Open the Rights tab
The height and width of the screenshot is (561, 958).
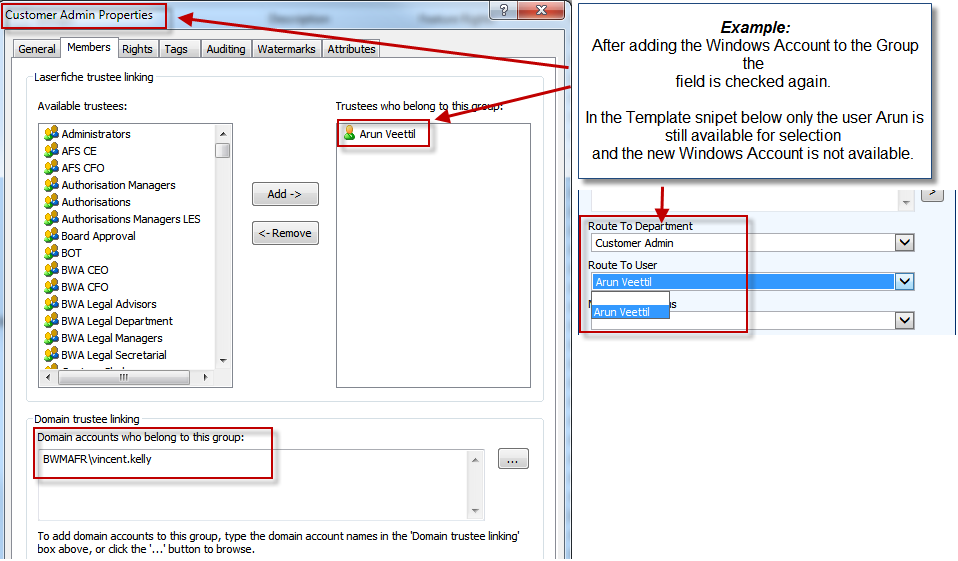click(137, 49)
